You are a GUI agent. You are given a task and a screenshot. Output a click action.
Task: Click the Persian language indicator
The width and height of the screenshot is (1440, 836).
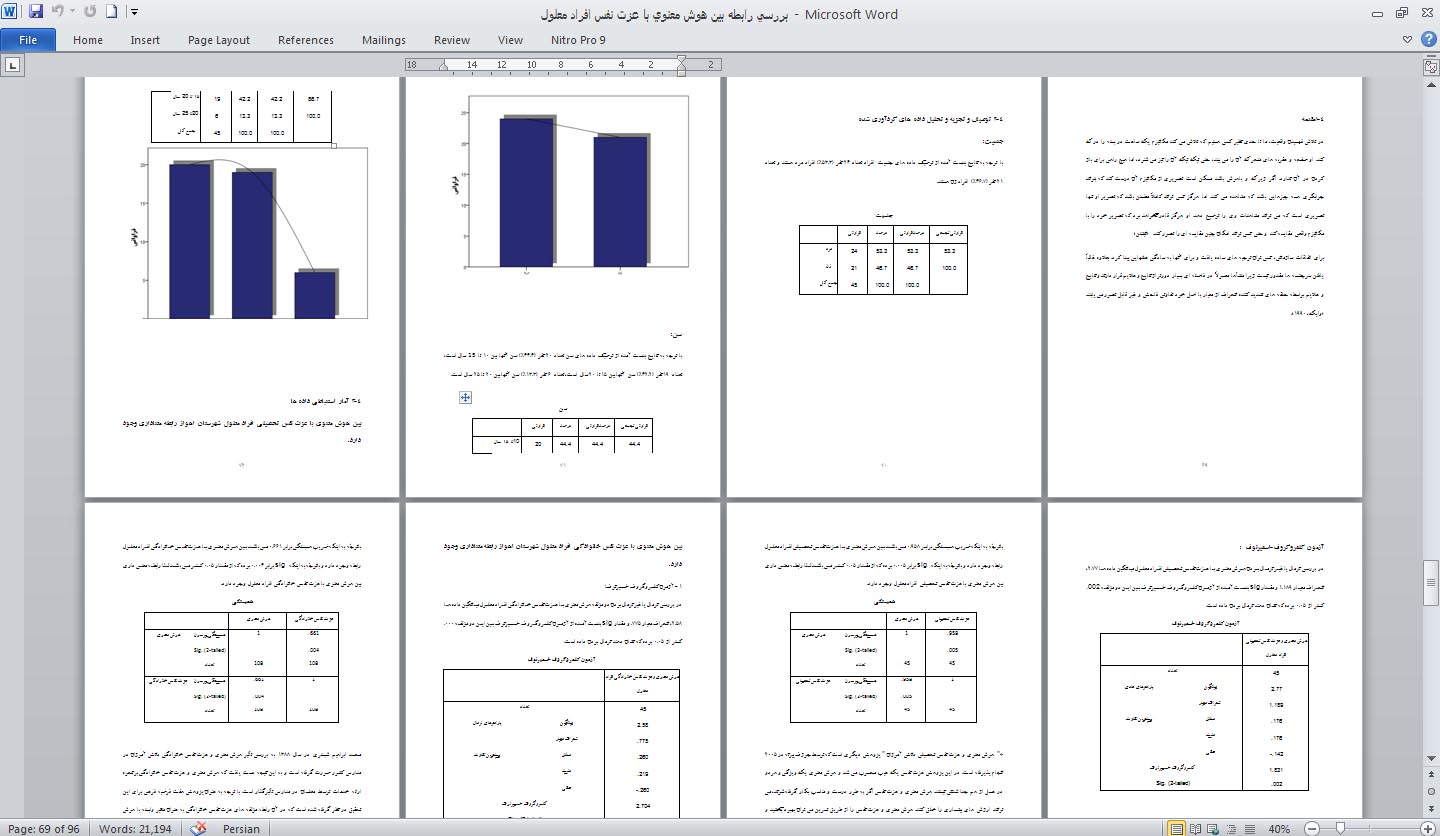pyautogui.click(x=241, y=828)
